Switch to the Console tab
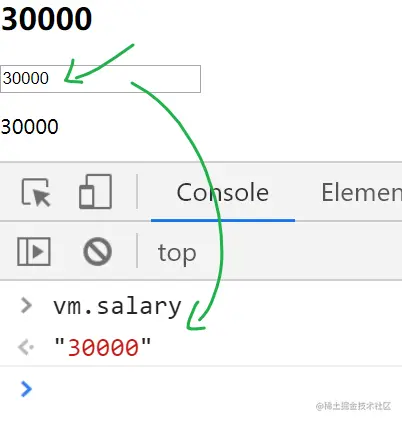Image resolution: width=402 pixels, height=422 pixels. click(x=223, y=192)
